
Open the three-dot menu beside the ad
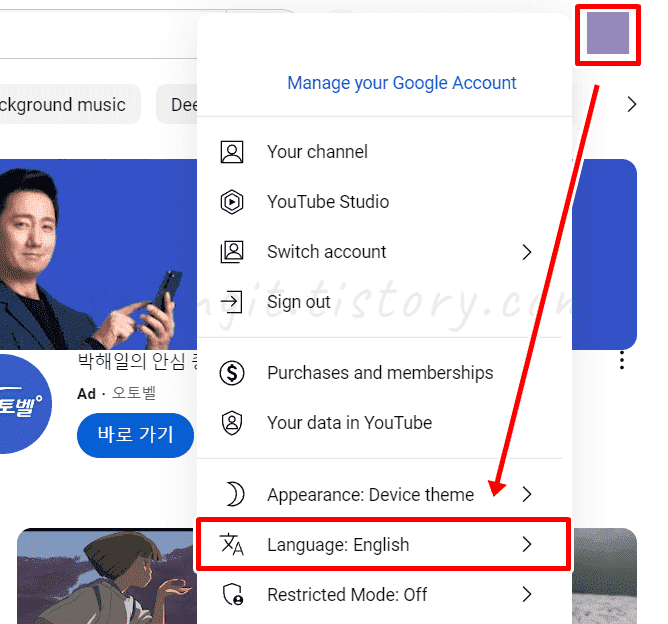[x=622, y=360]
